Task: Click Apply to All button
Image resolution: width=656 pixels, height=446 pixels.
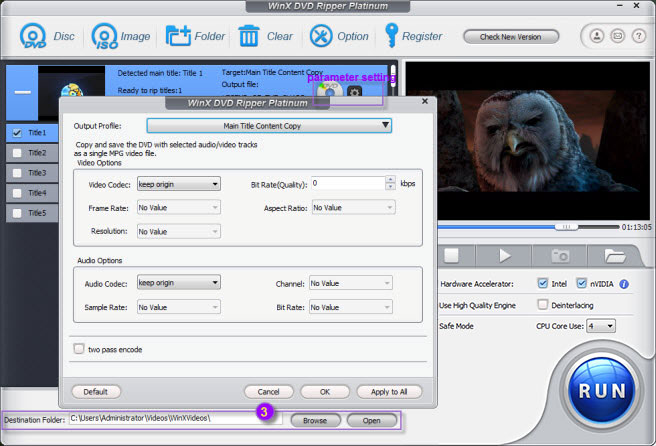Action: point(389,392)
